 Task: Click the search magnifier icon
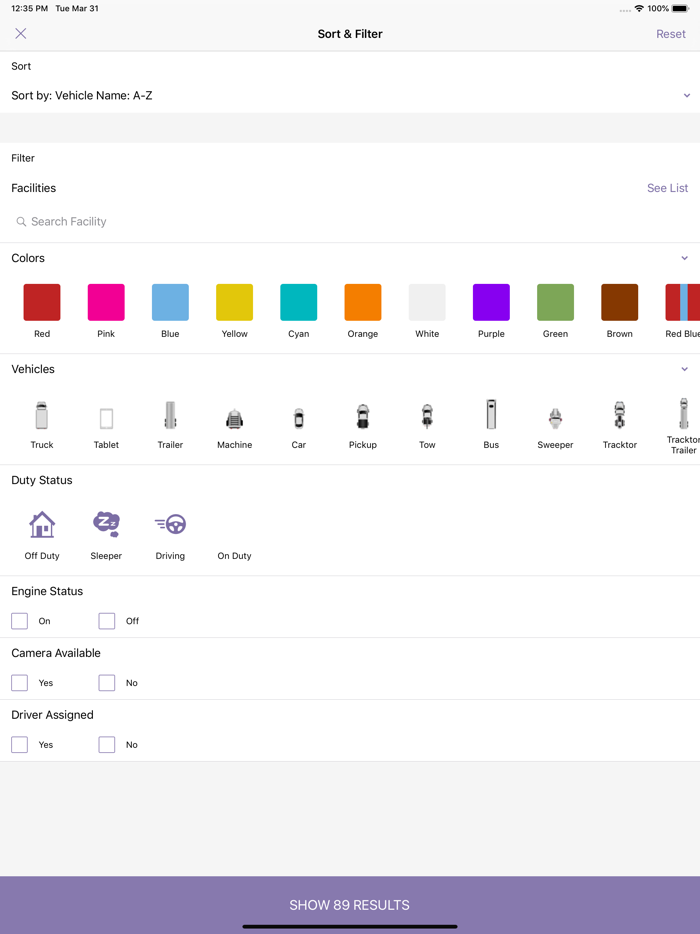pyautogui.click(x=21, y=222)
